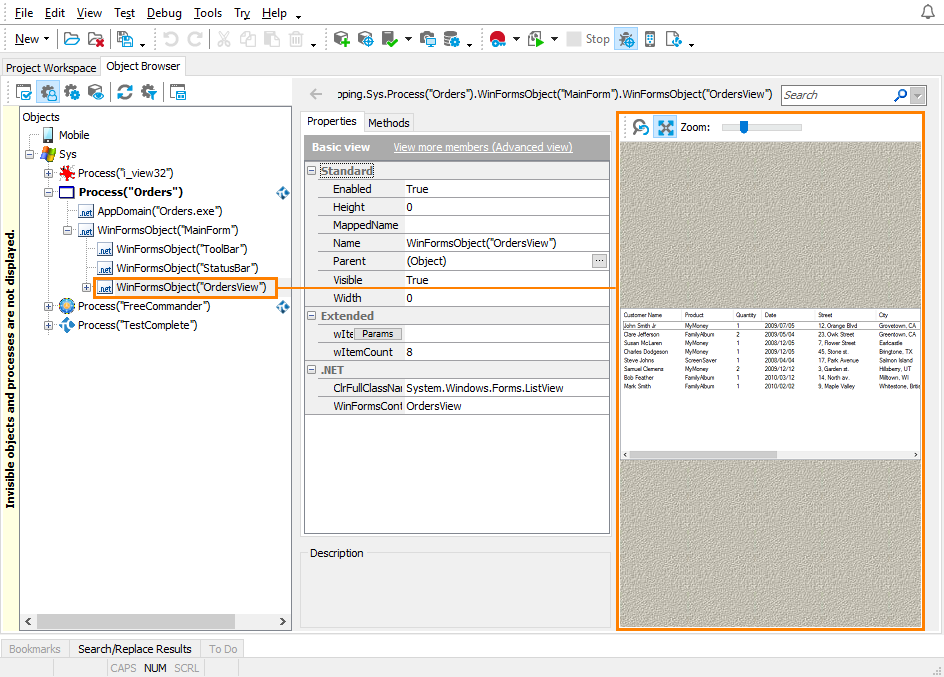944x677 pixels.
Task: Click the search magnifier icon
Action: [x=901, y=95]
